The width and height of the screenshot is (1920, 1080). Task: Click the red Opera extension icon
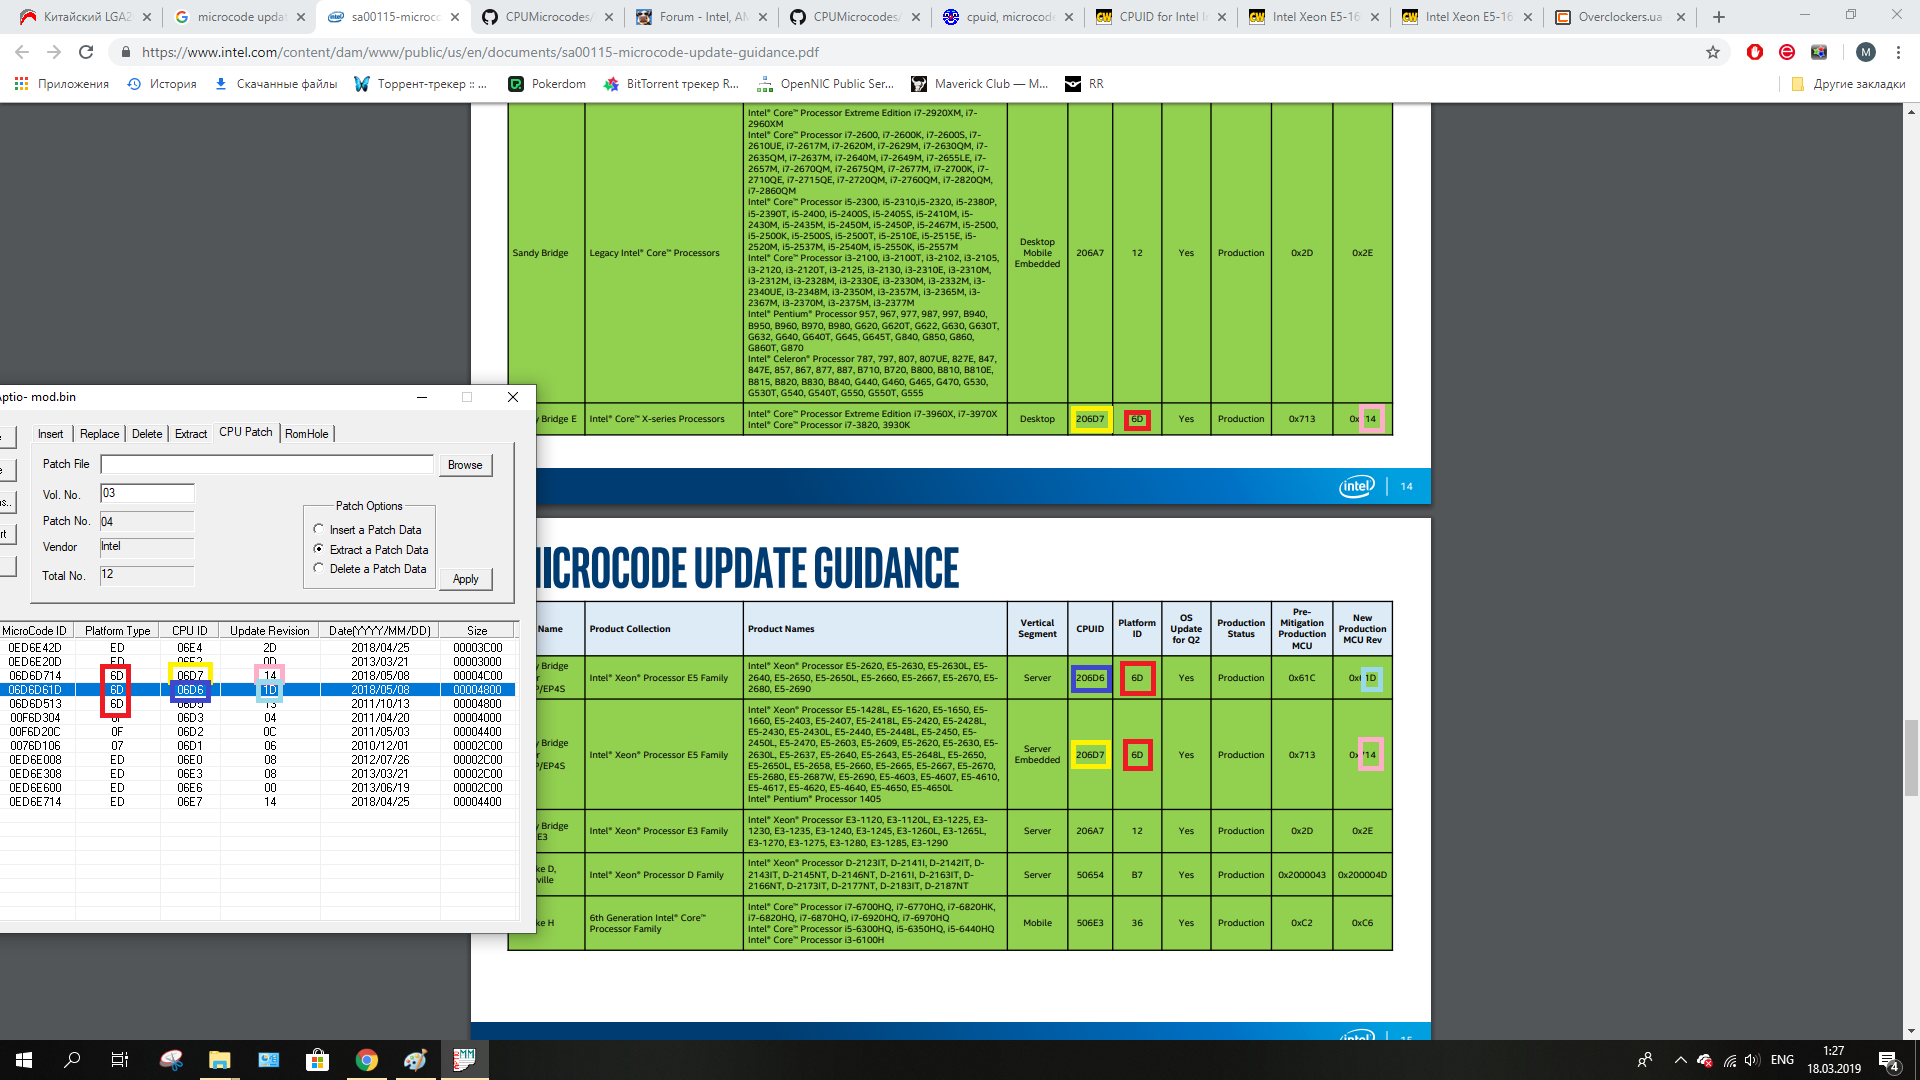[x=1755, y=52]
